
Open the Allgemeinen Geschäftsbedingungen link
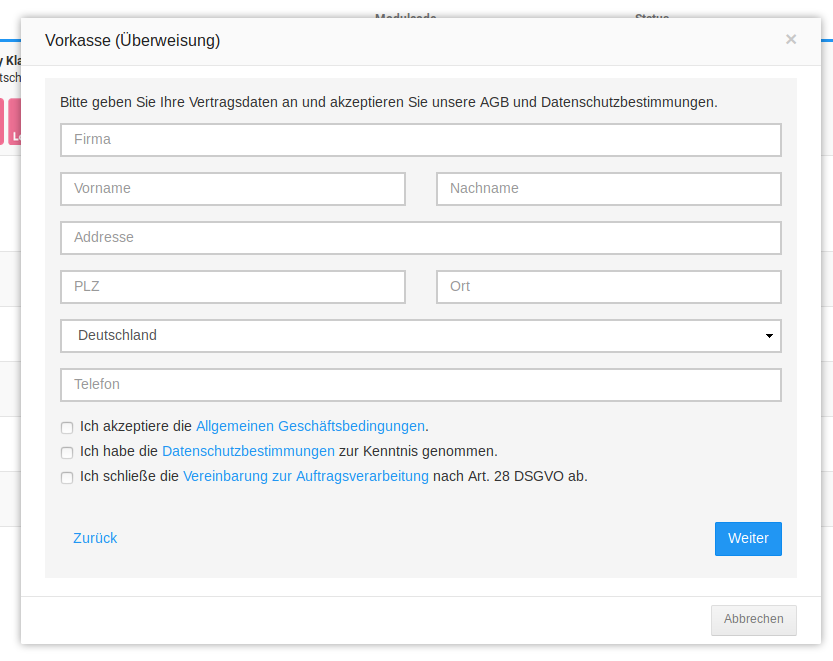[x=310, y=426]
